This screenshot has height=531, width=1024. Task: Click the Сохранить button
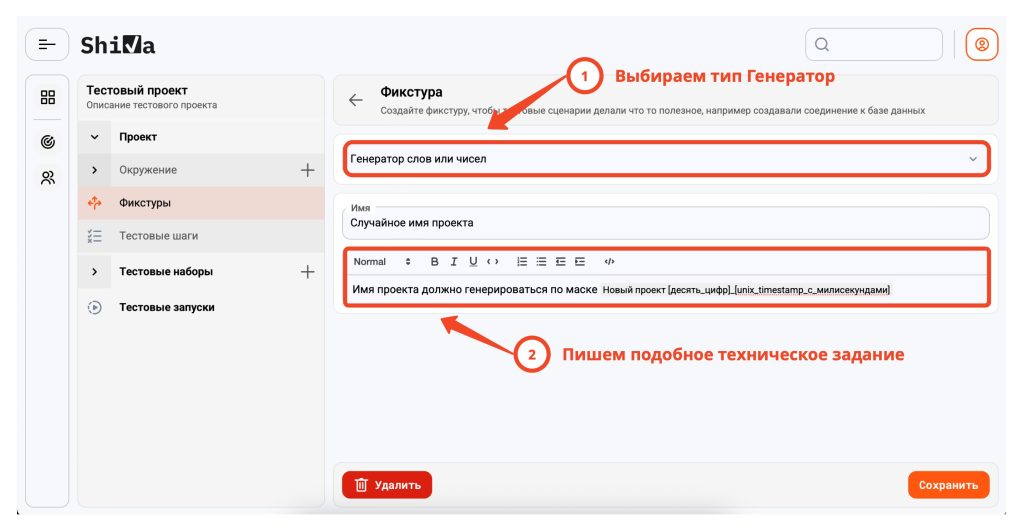point(948,485)
